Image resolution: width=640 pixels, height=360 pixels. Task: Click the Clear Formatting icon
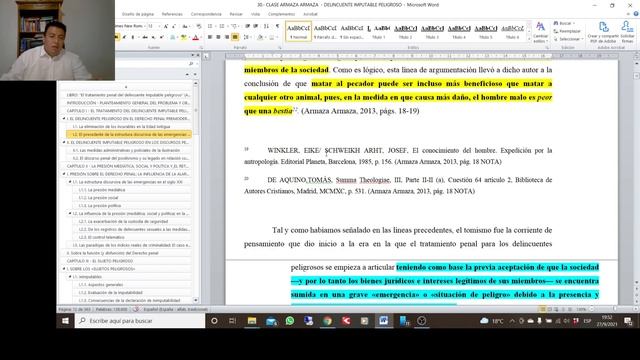[x=199, y=26]
